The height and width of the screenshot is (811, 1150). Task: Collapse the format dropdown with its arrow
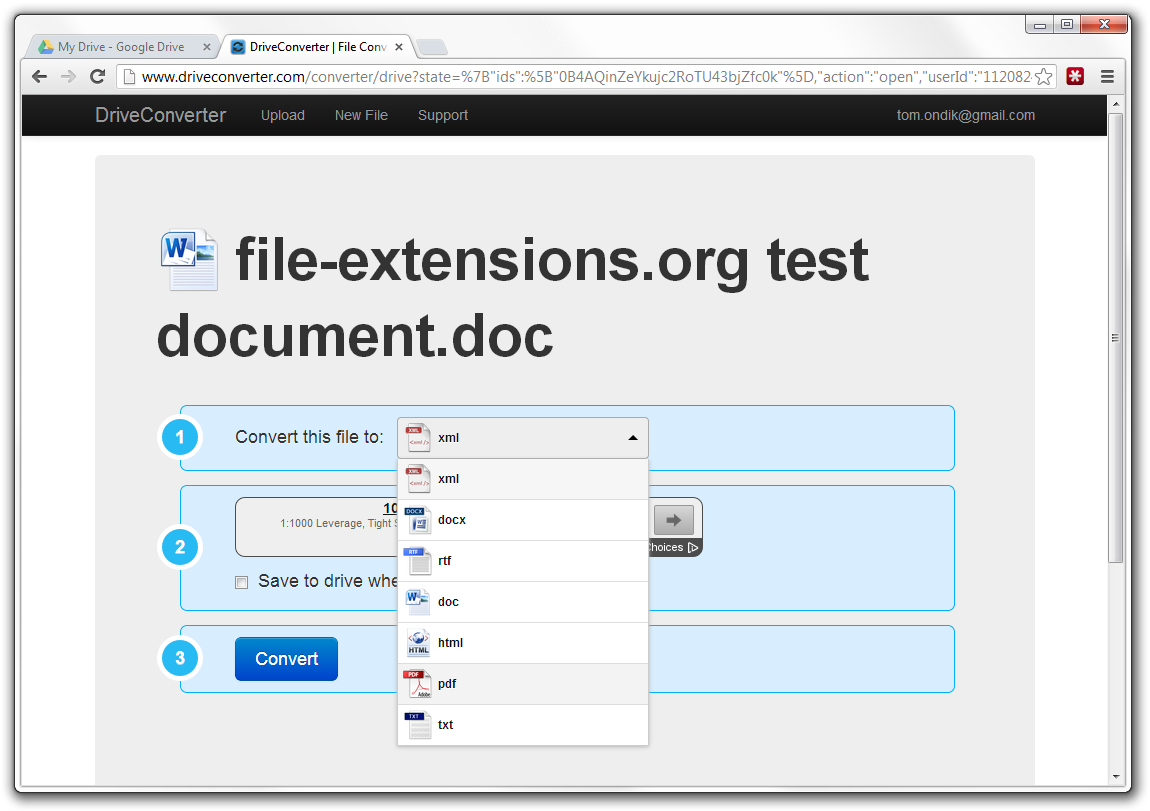(x=633, y=438)
